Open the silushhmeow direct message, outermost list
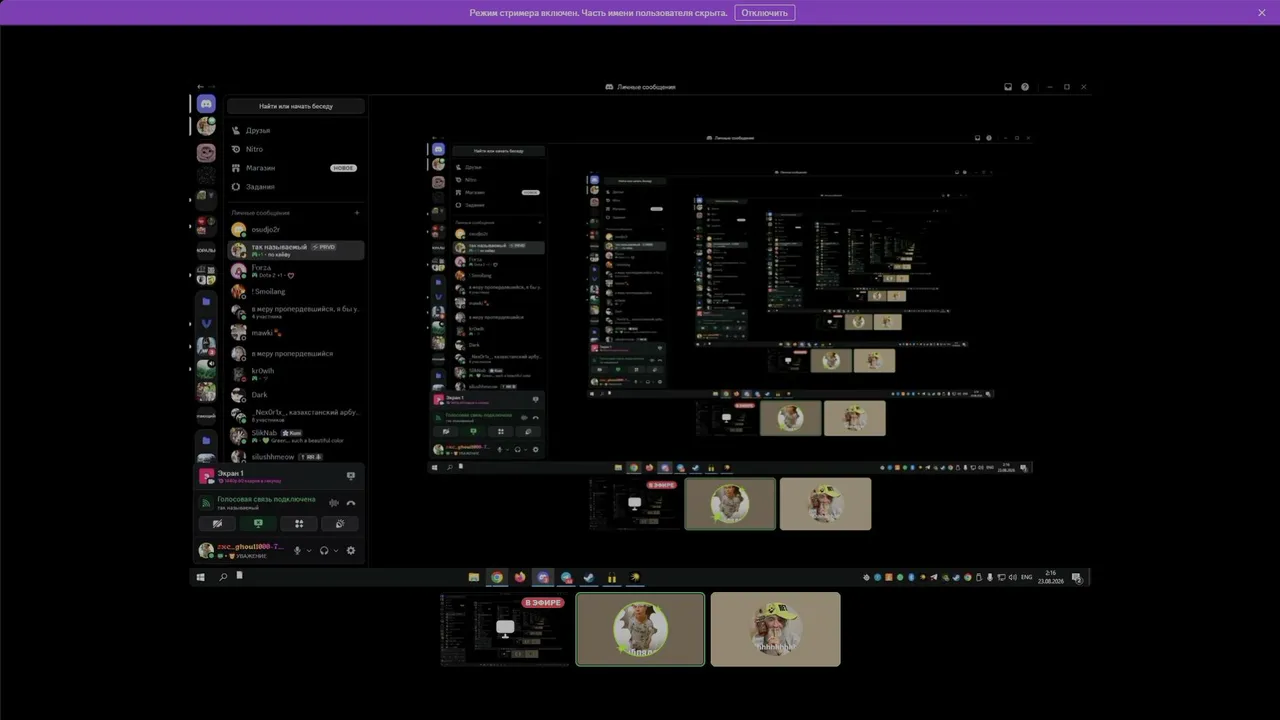Viewport: 1280px width, 720px height. 296,457
